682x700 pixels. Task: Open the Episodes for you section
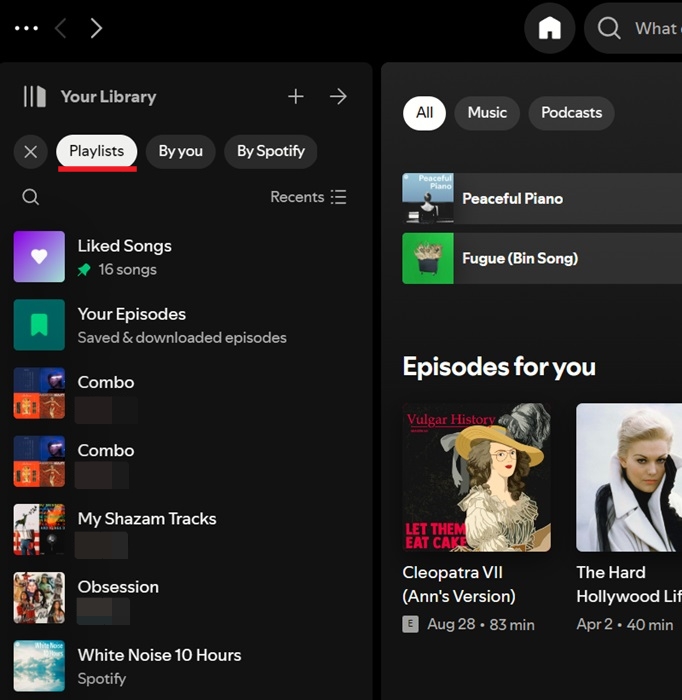[x=499, y=367]
